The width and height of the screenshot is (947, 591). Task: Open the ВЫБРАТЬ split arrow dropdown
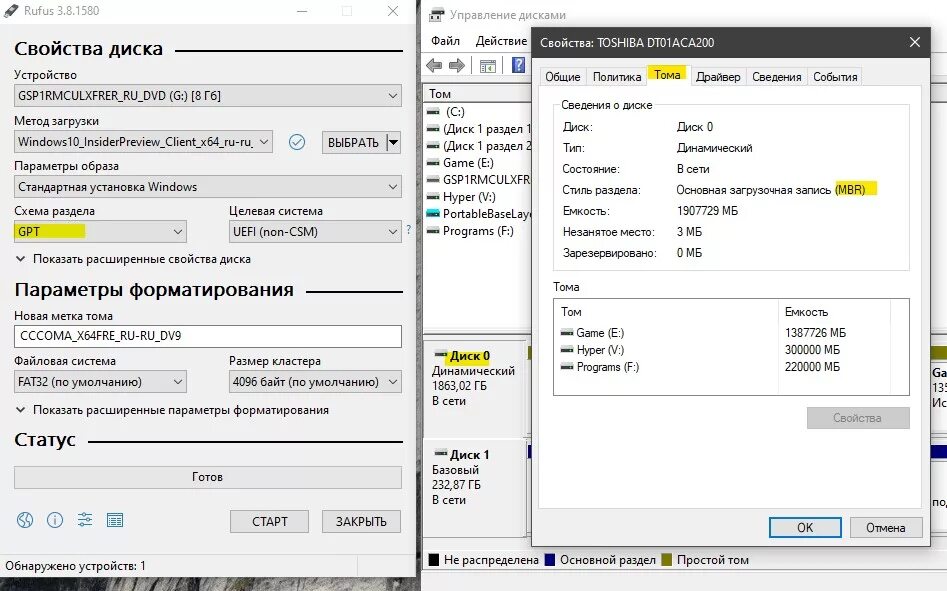pyautogui.click(x=393, y=142)
